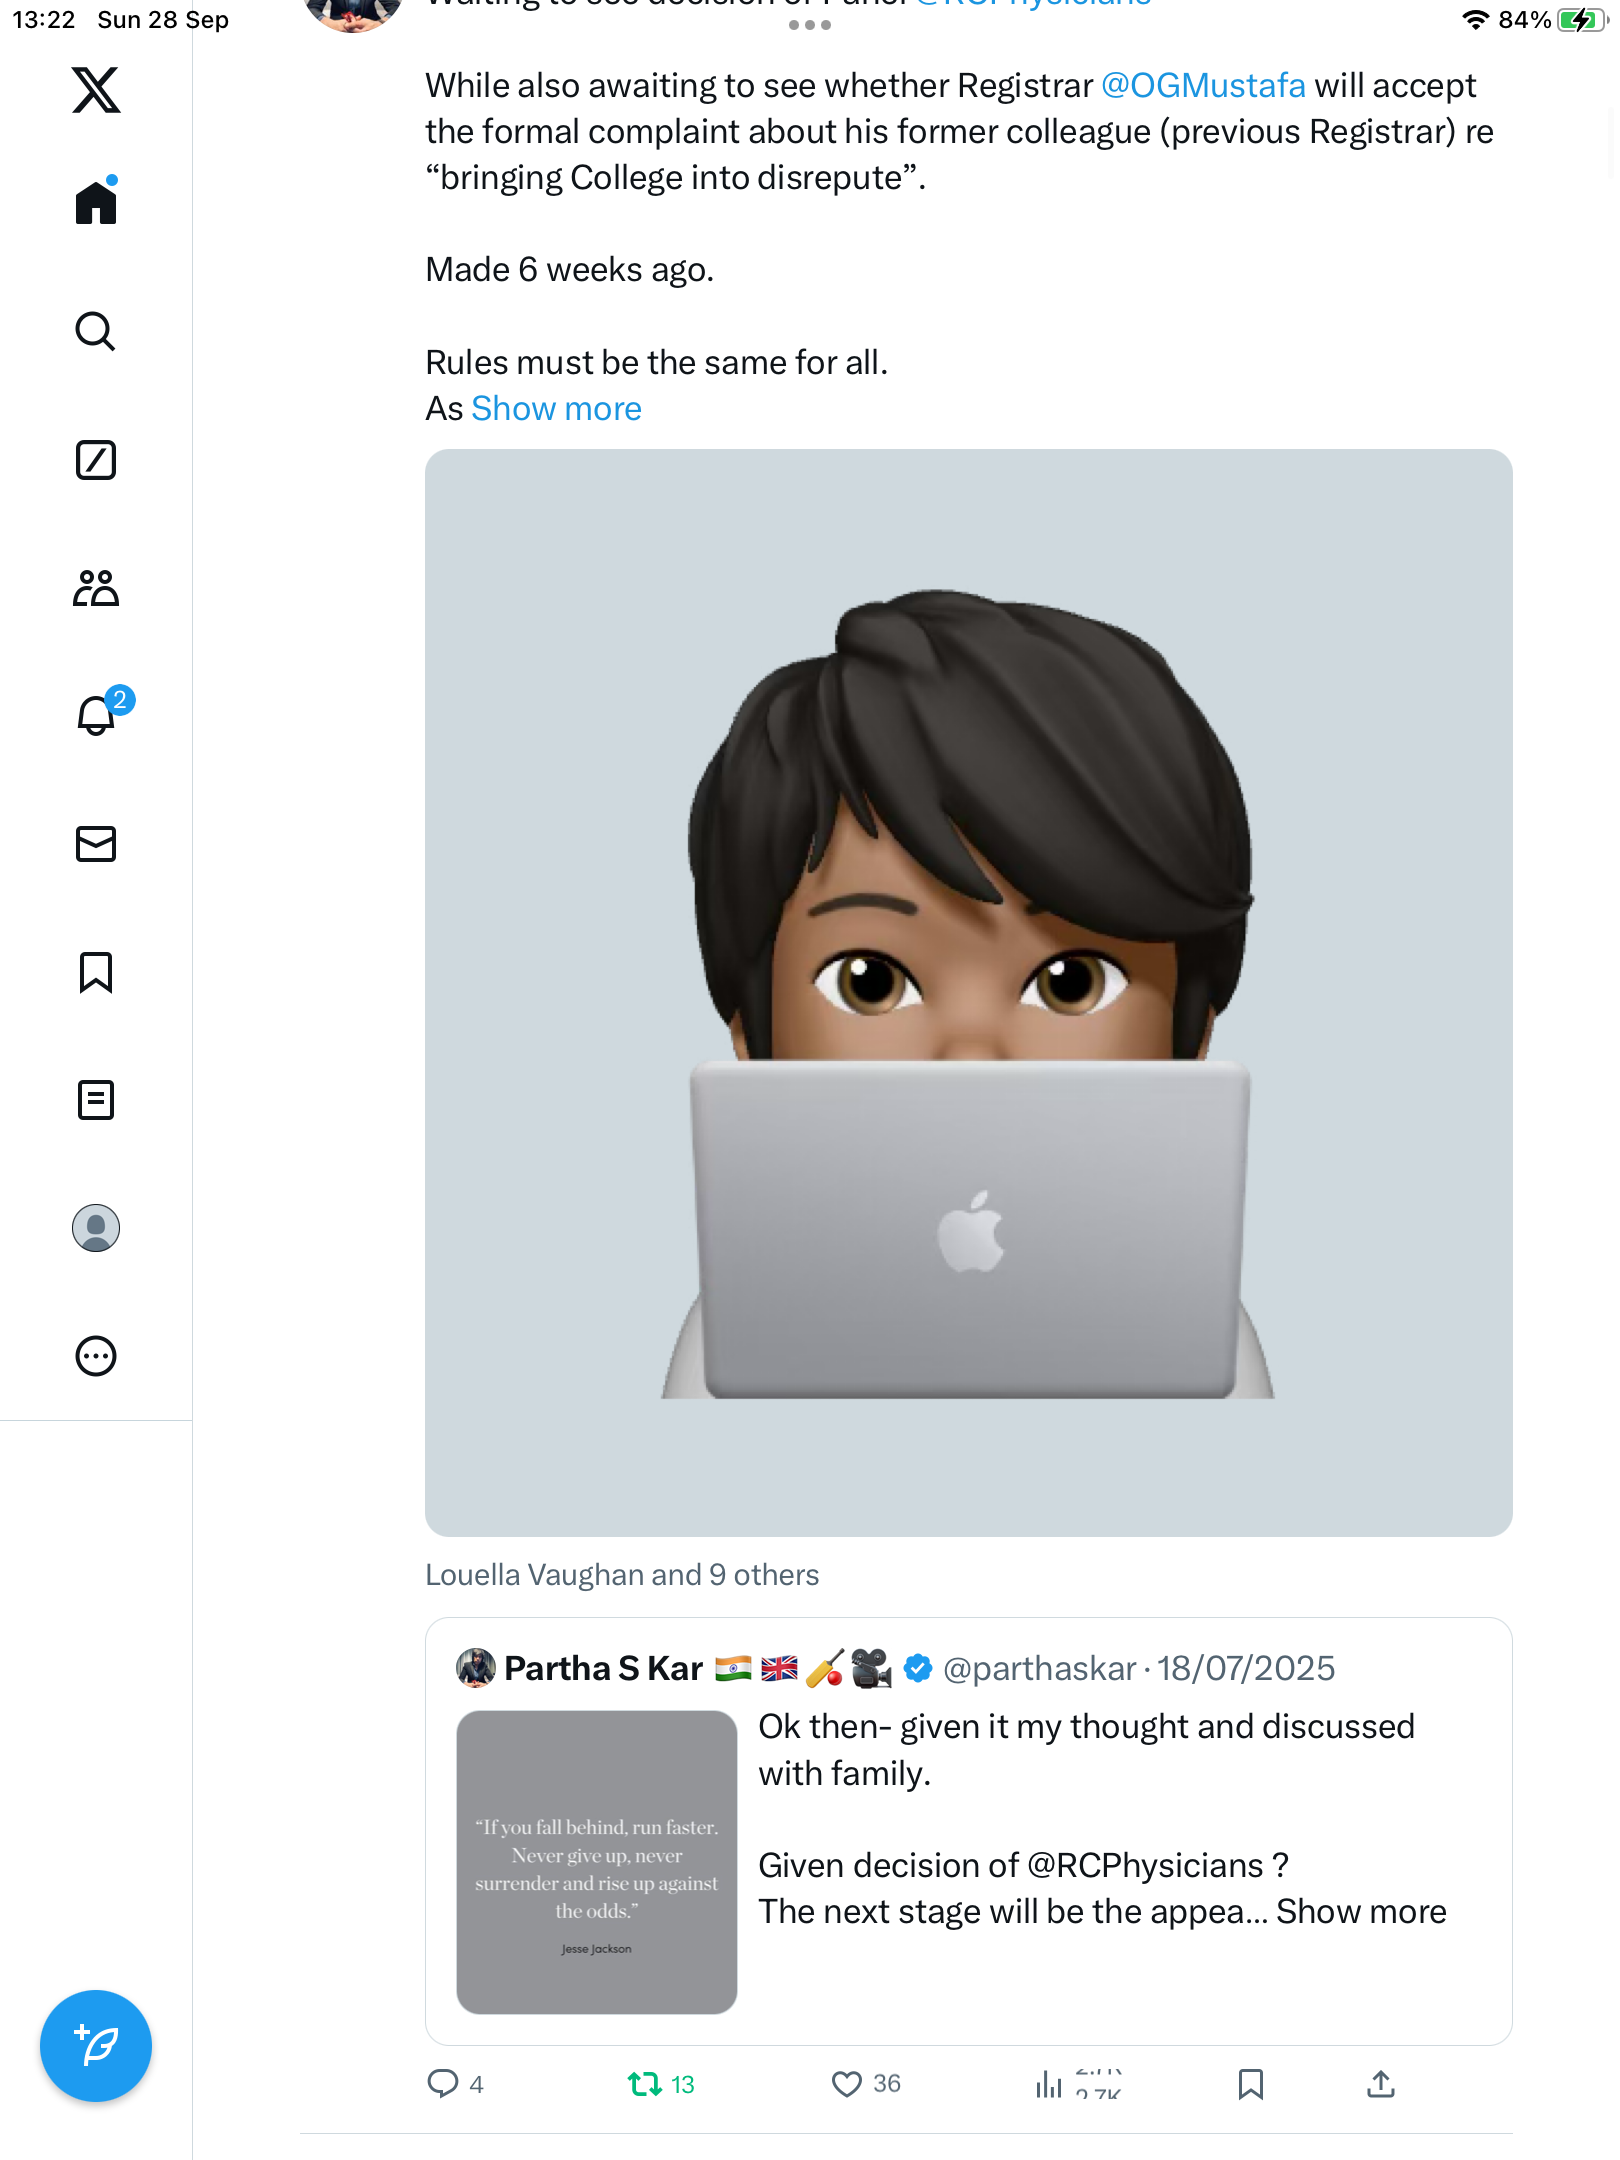This screenshot has width=1620, height=2160.
Task: Expand the tweet with Show more
Action: [x=556, y=408]
